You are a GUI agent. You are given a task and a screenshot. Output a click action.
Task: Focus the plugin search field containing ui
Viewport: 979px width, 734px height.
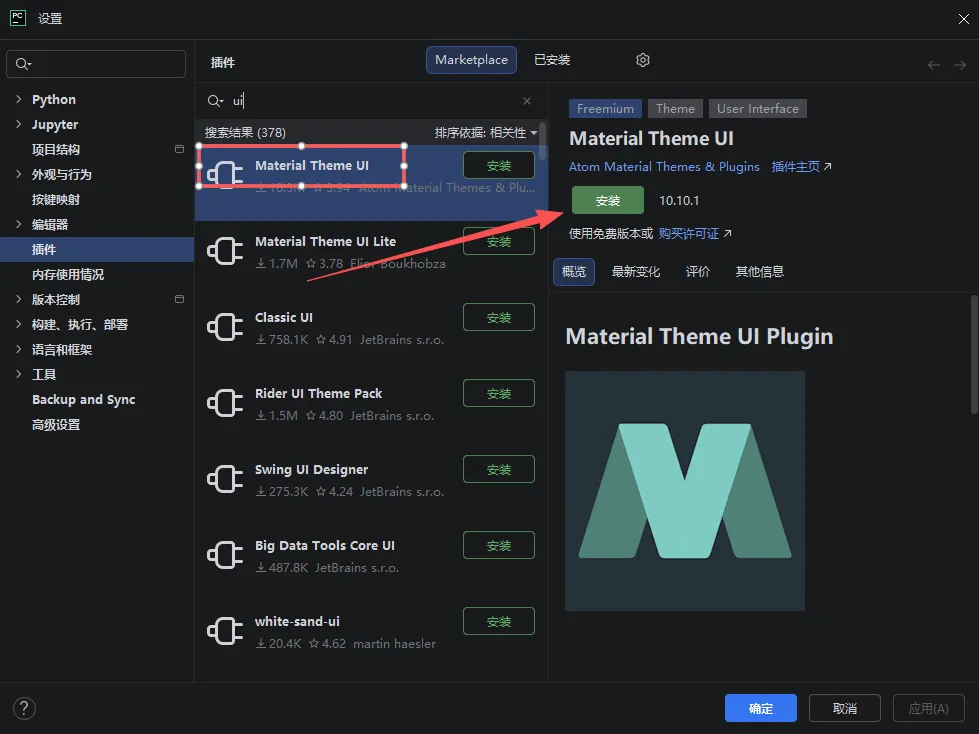pos(371,100)
